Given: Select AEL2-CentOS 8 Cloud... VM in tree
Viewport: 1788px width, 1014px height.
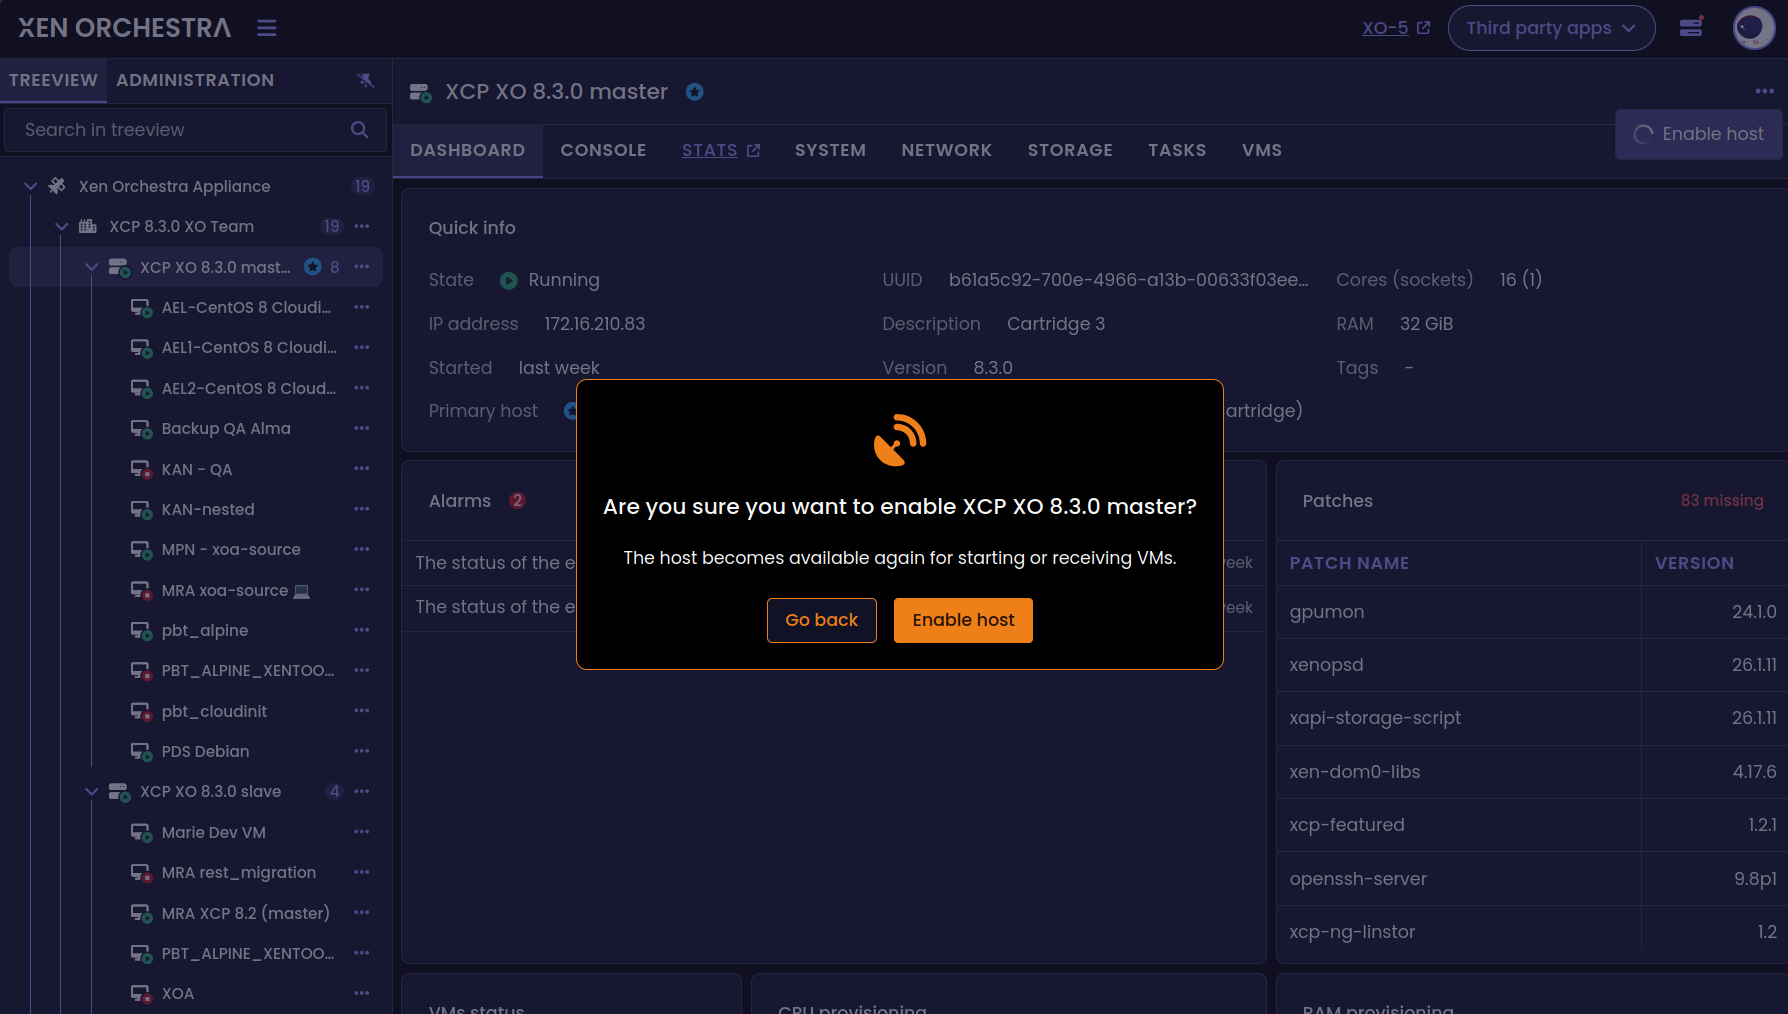Looking at the screenshot, I should [248, 388].
